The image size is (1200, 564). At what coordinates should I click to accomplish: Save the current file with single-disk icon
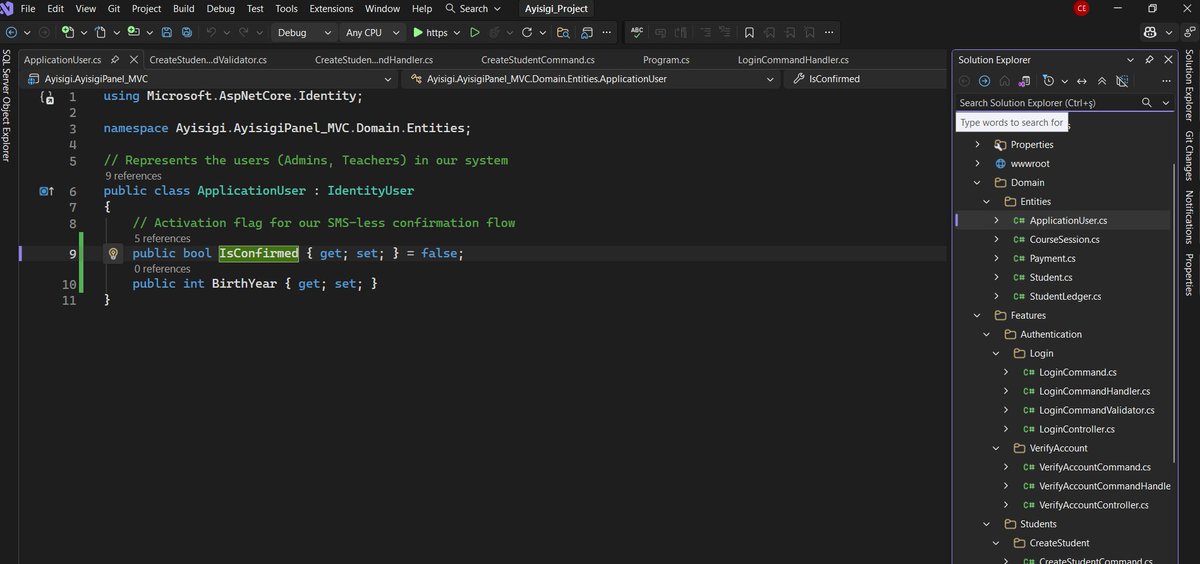tap(166, 32)
